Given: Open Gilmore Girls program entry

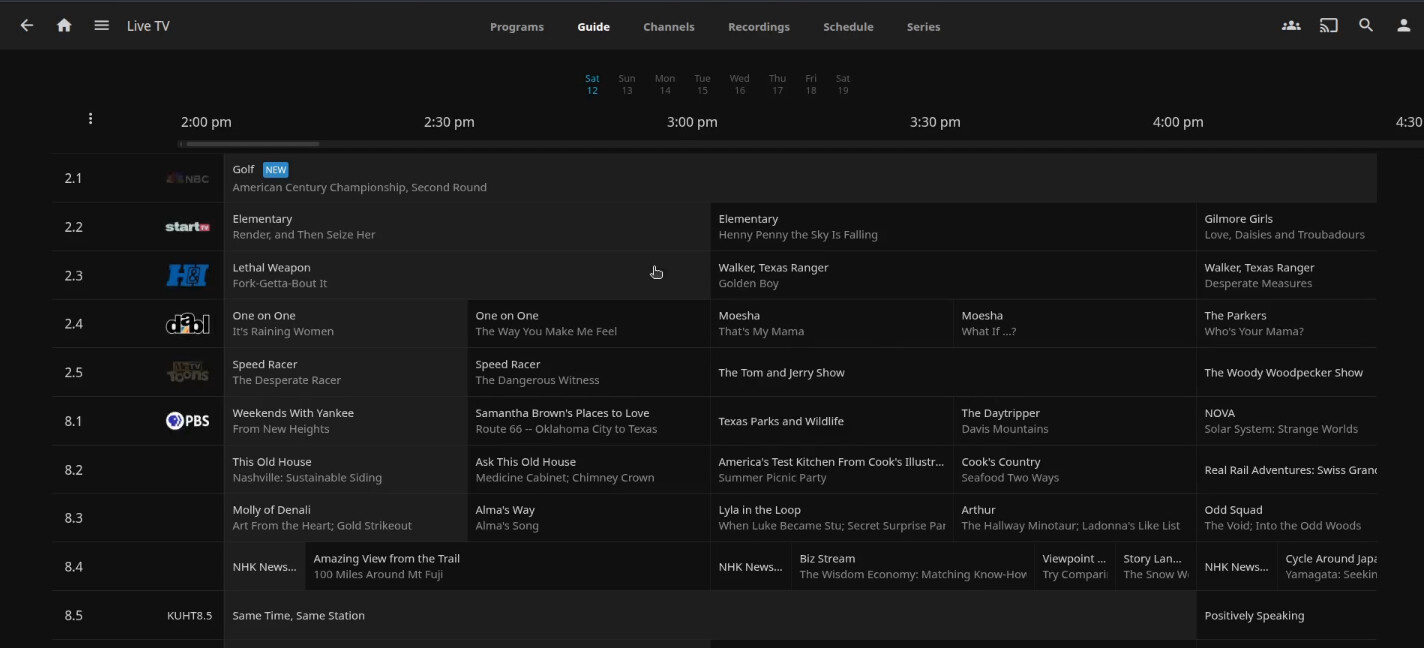Looking at the screenshot, I should click(x=1287, y=227).
